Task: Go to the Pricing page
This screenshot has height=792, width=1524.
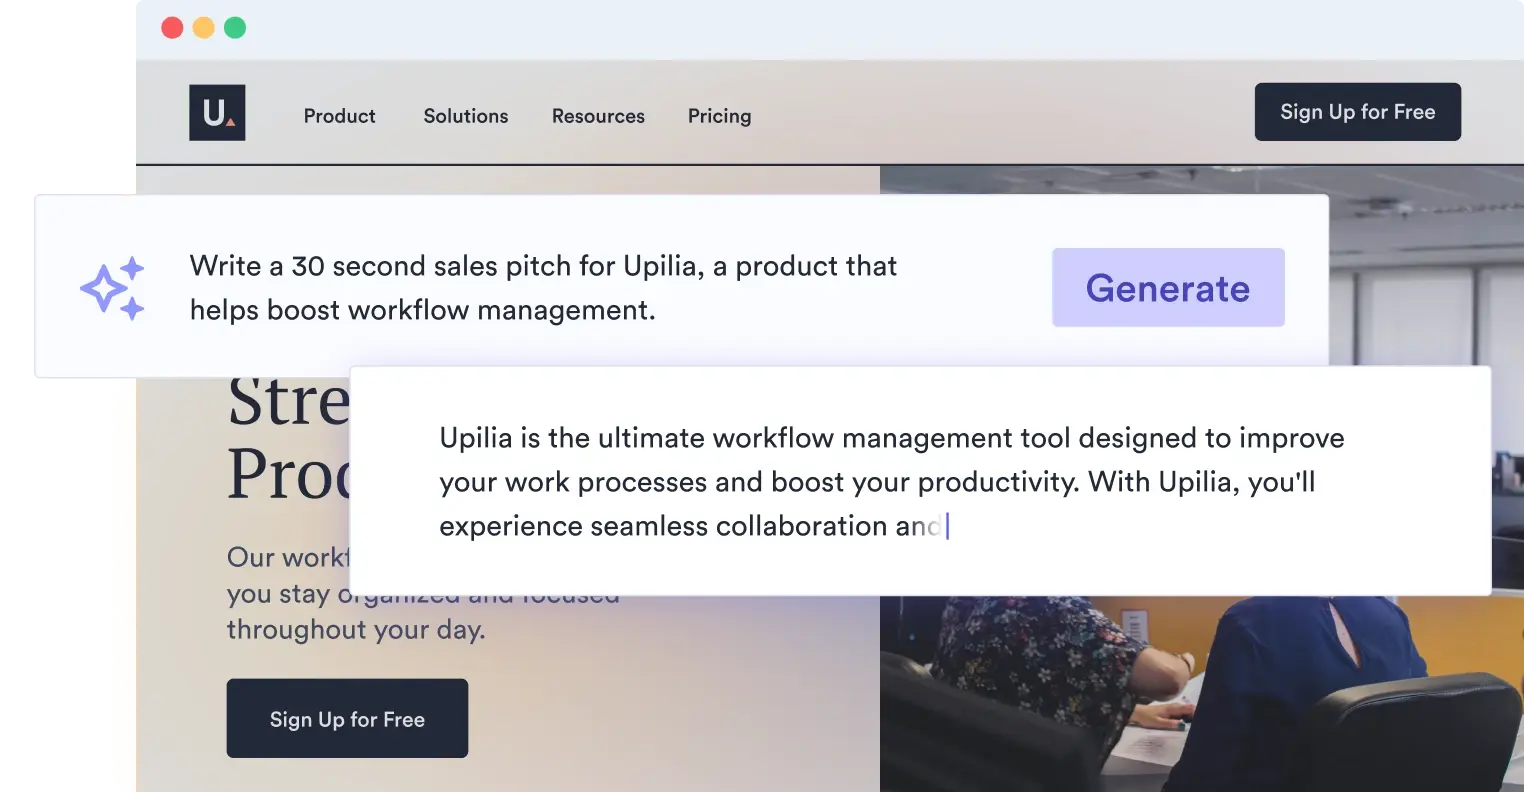Action: [719, 116]
